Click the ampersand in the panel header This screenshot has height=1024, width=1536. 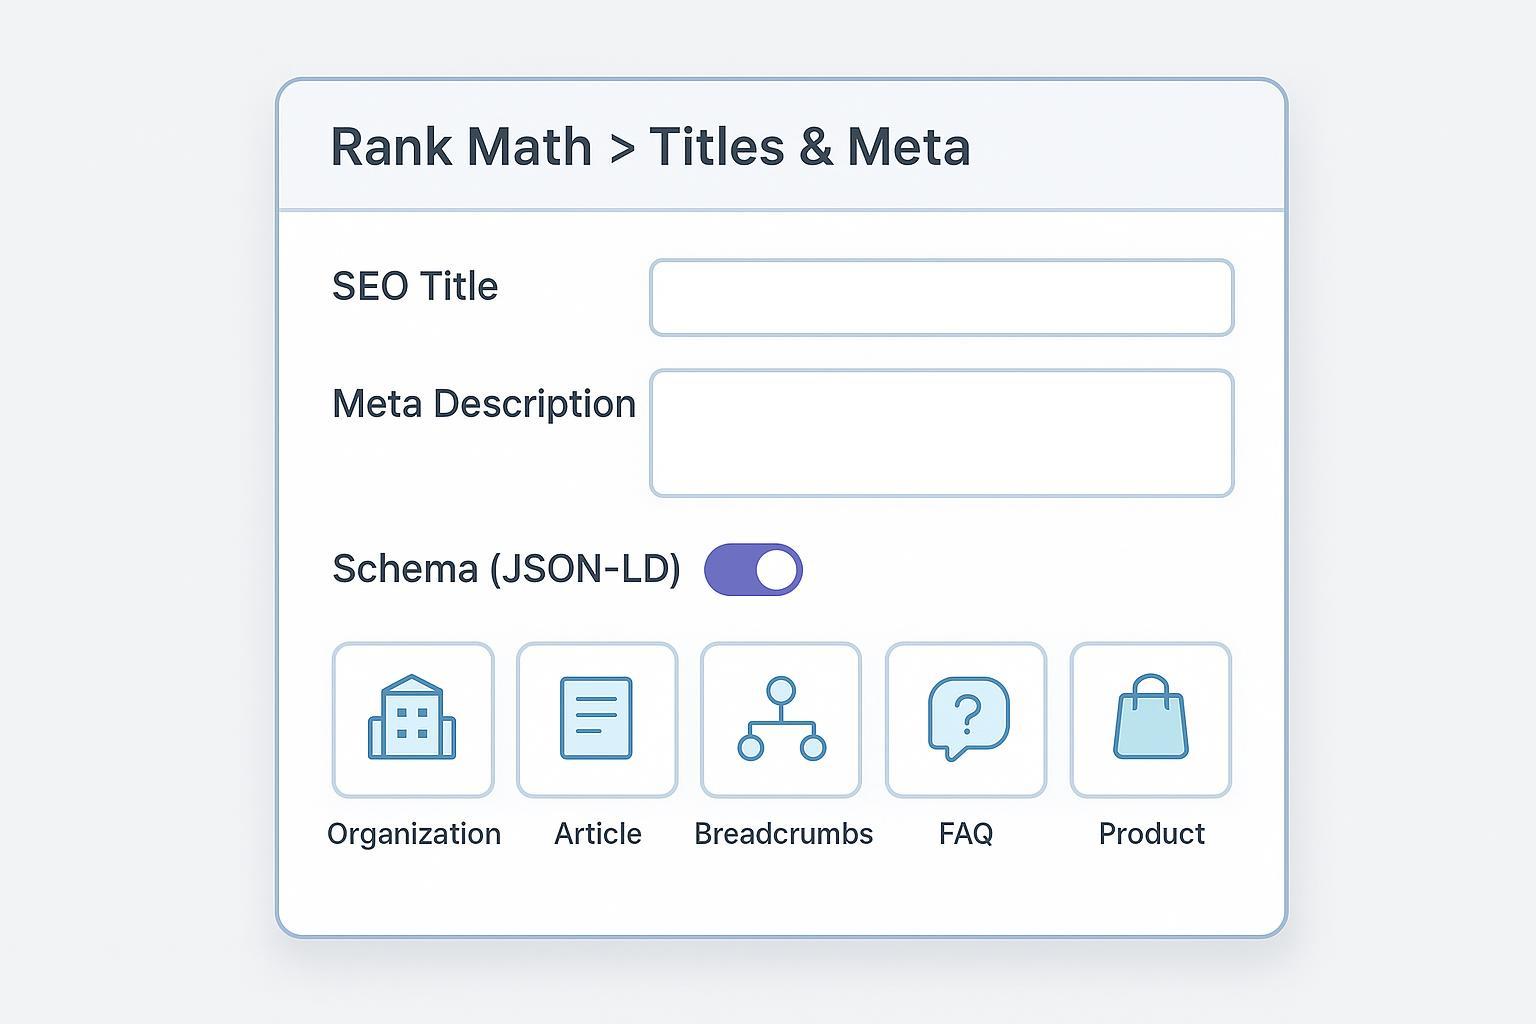pyautogui.click(x=815, y=147)
